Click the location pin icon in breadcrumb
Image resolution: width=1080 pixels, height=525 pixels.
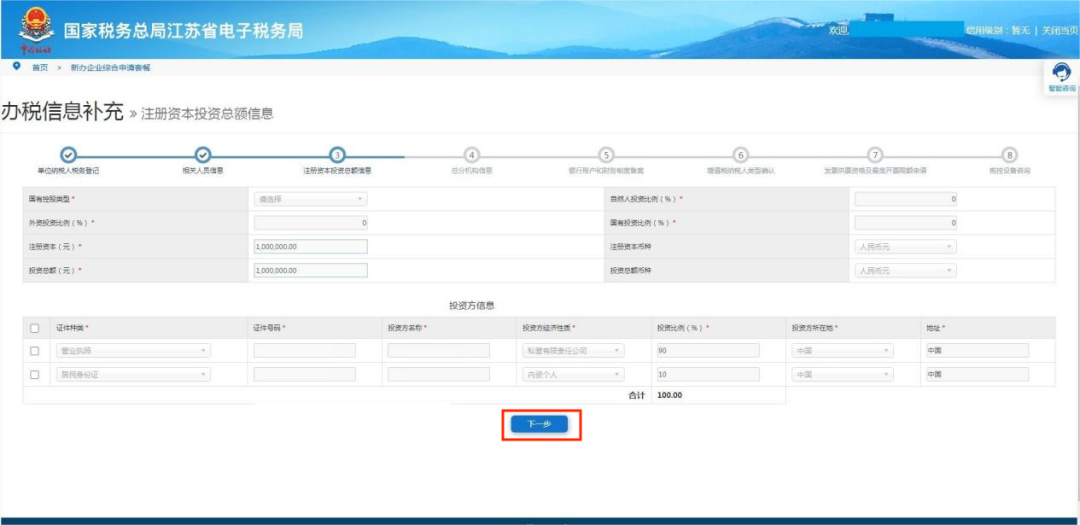pos(16,66)
